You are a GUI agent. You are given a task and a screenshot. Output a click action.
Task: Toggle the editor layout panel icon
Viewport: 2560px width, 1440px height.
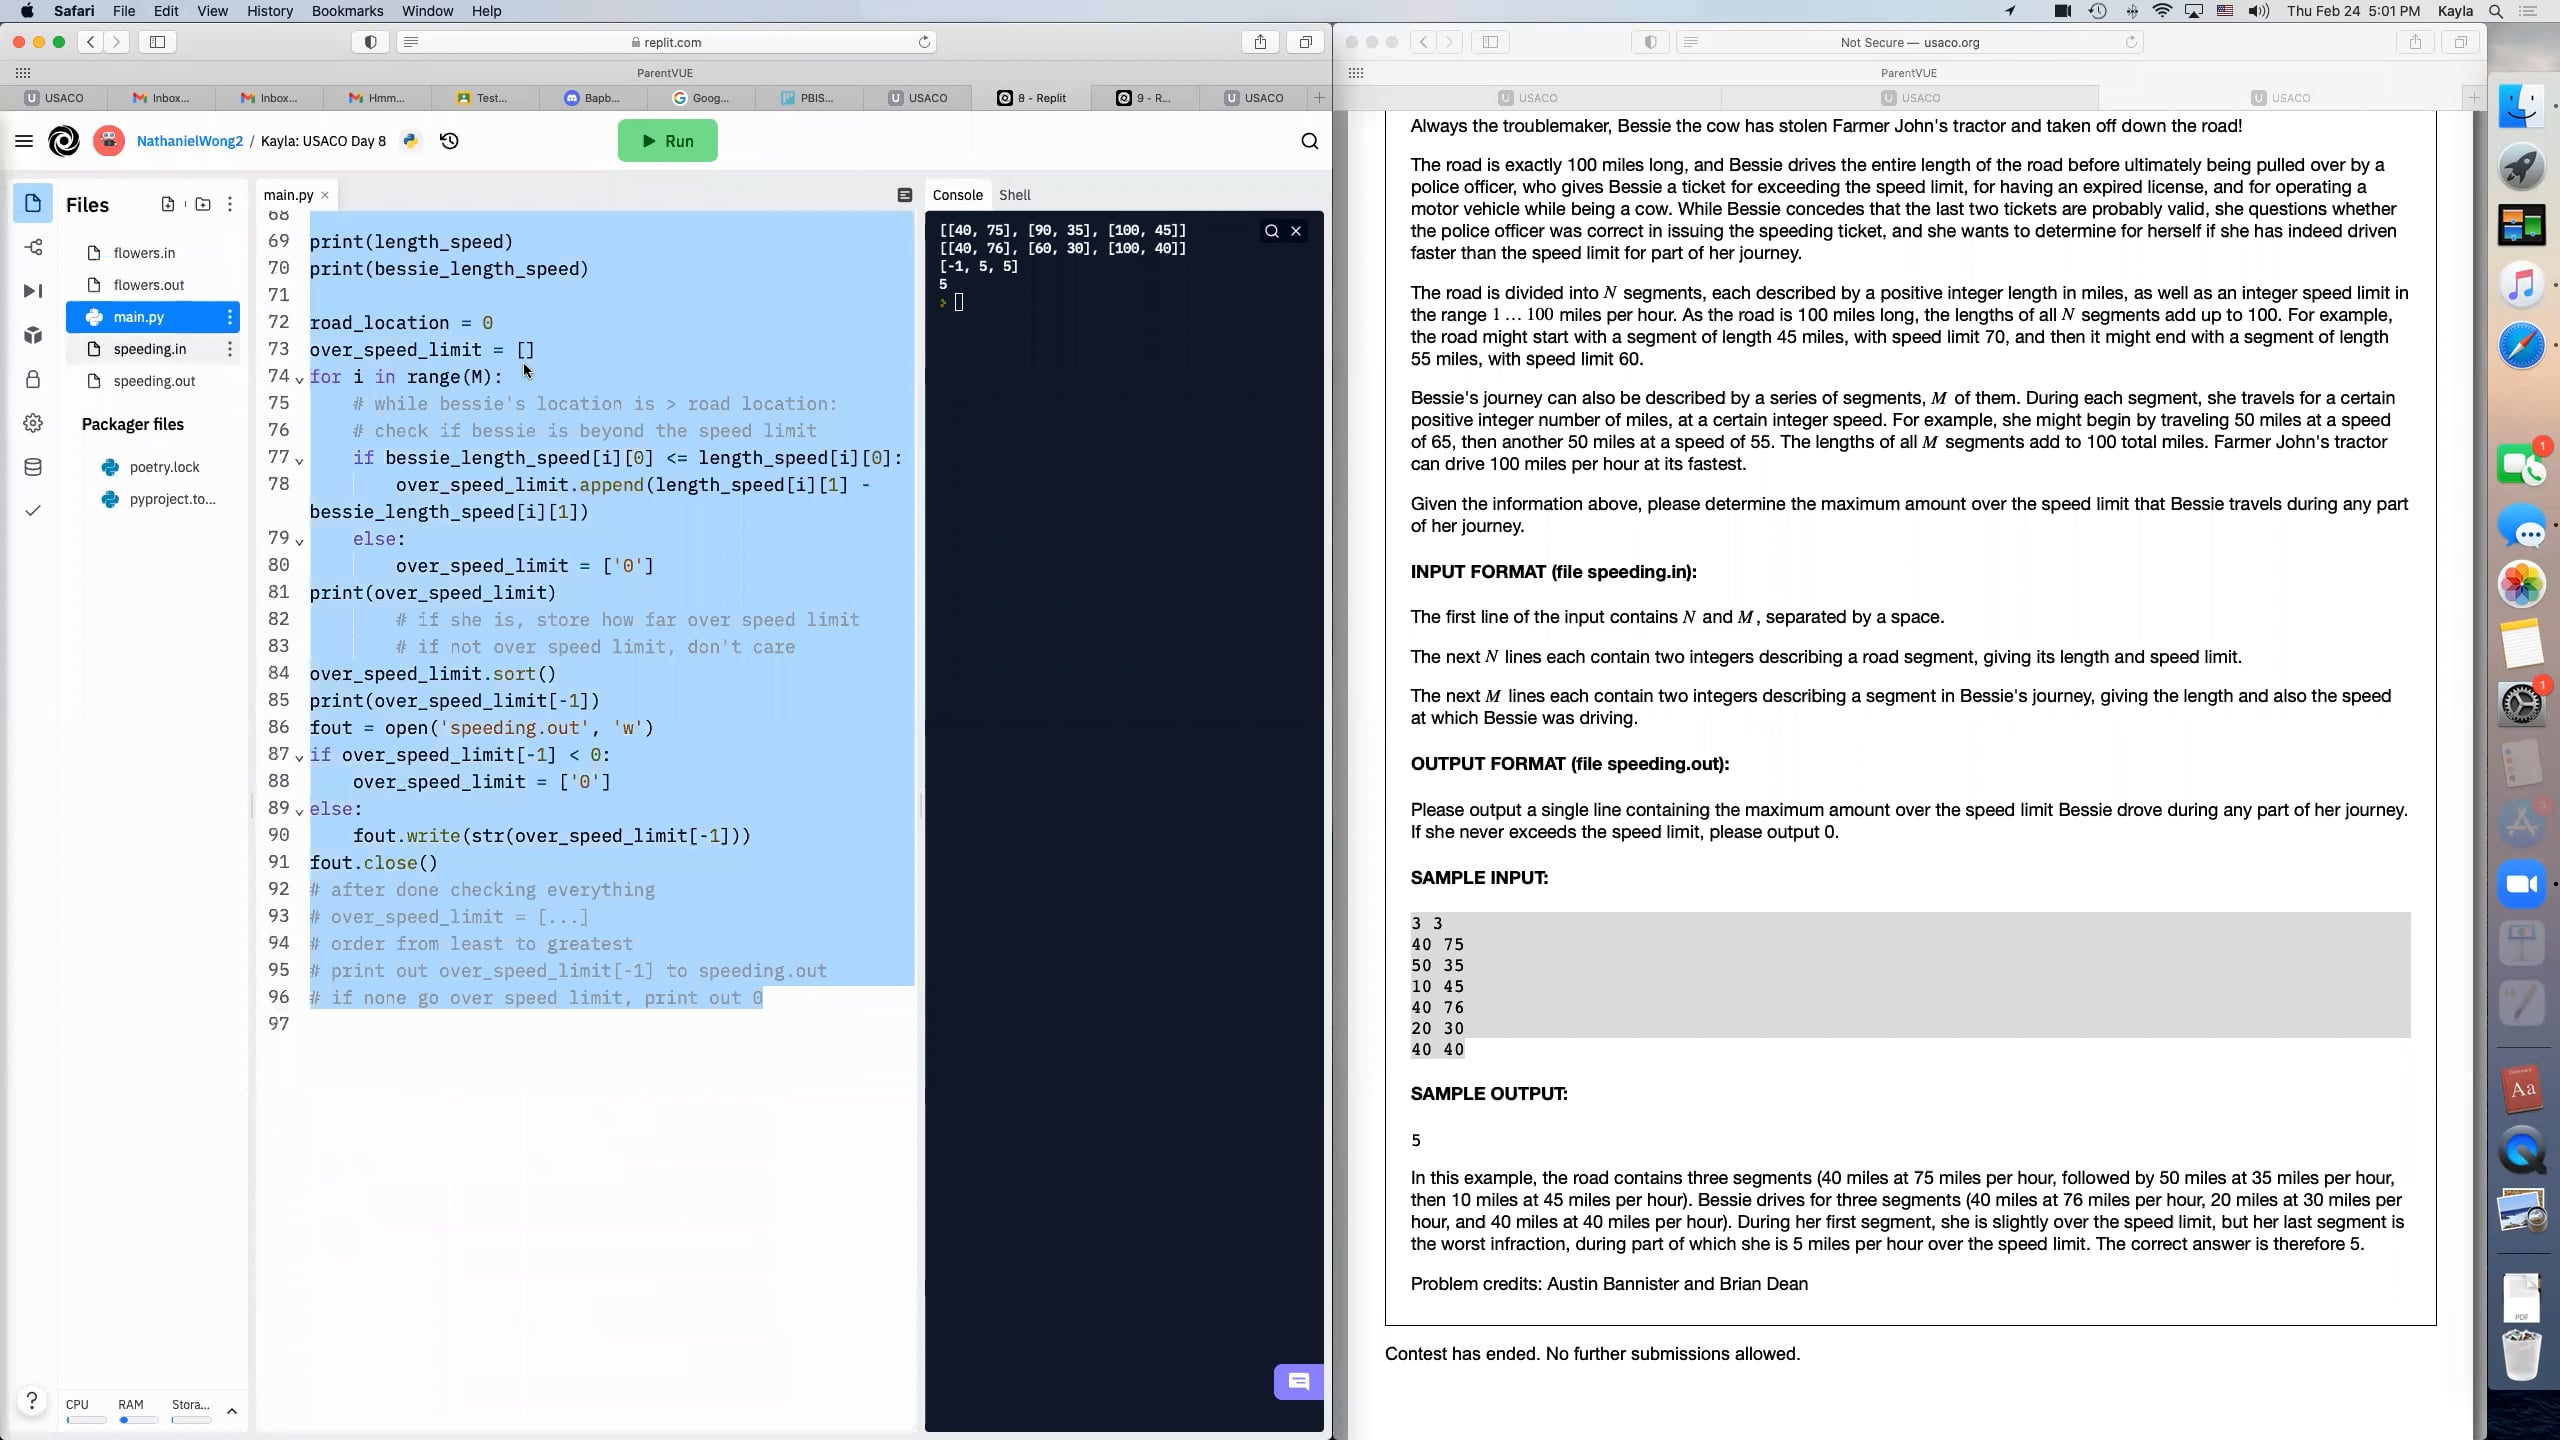[904, 195]
